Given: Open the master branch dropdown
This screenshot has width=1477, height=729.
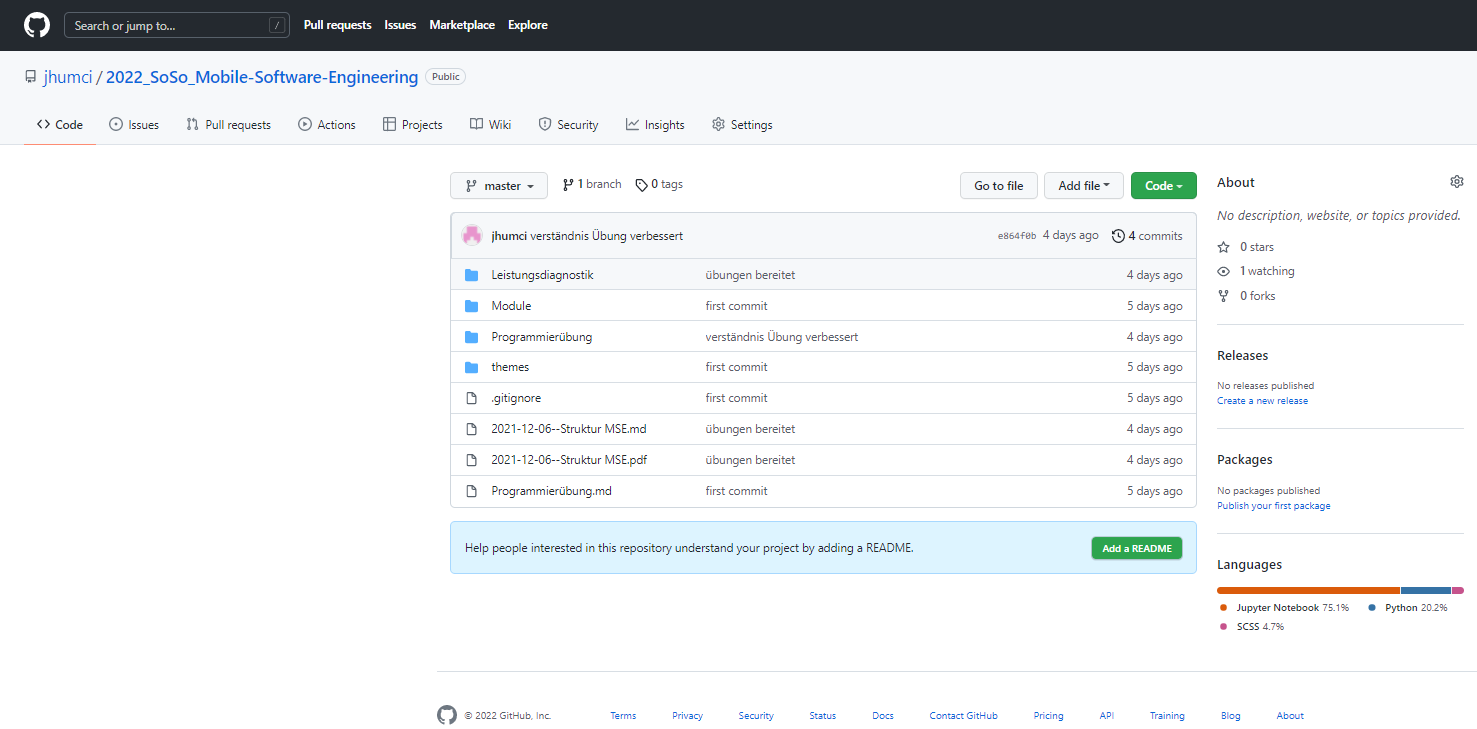Looking at the screenshot, I should [498, 185].
